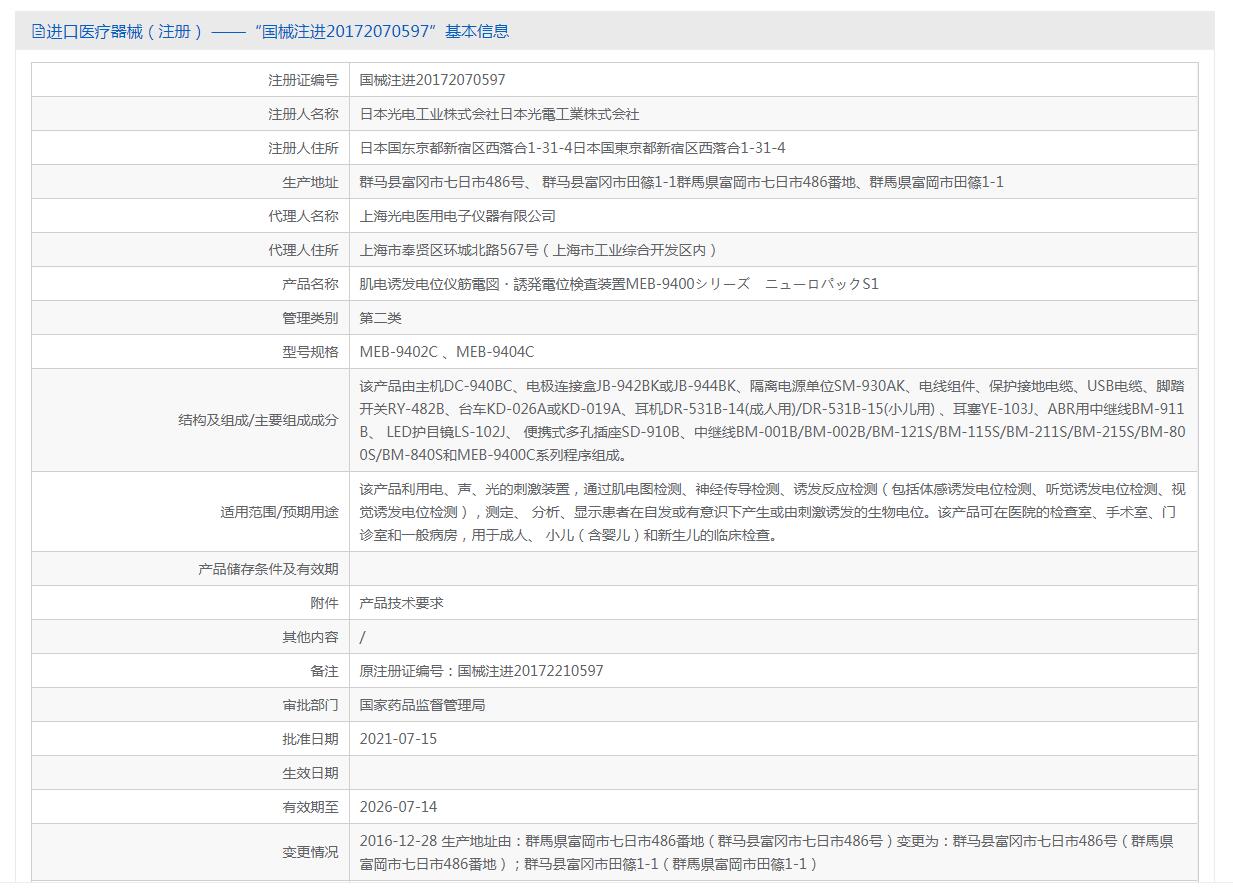Click the 代理人住所 label
This screenshot has height=888, width=1233.
302,250
